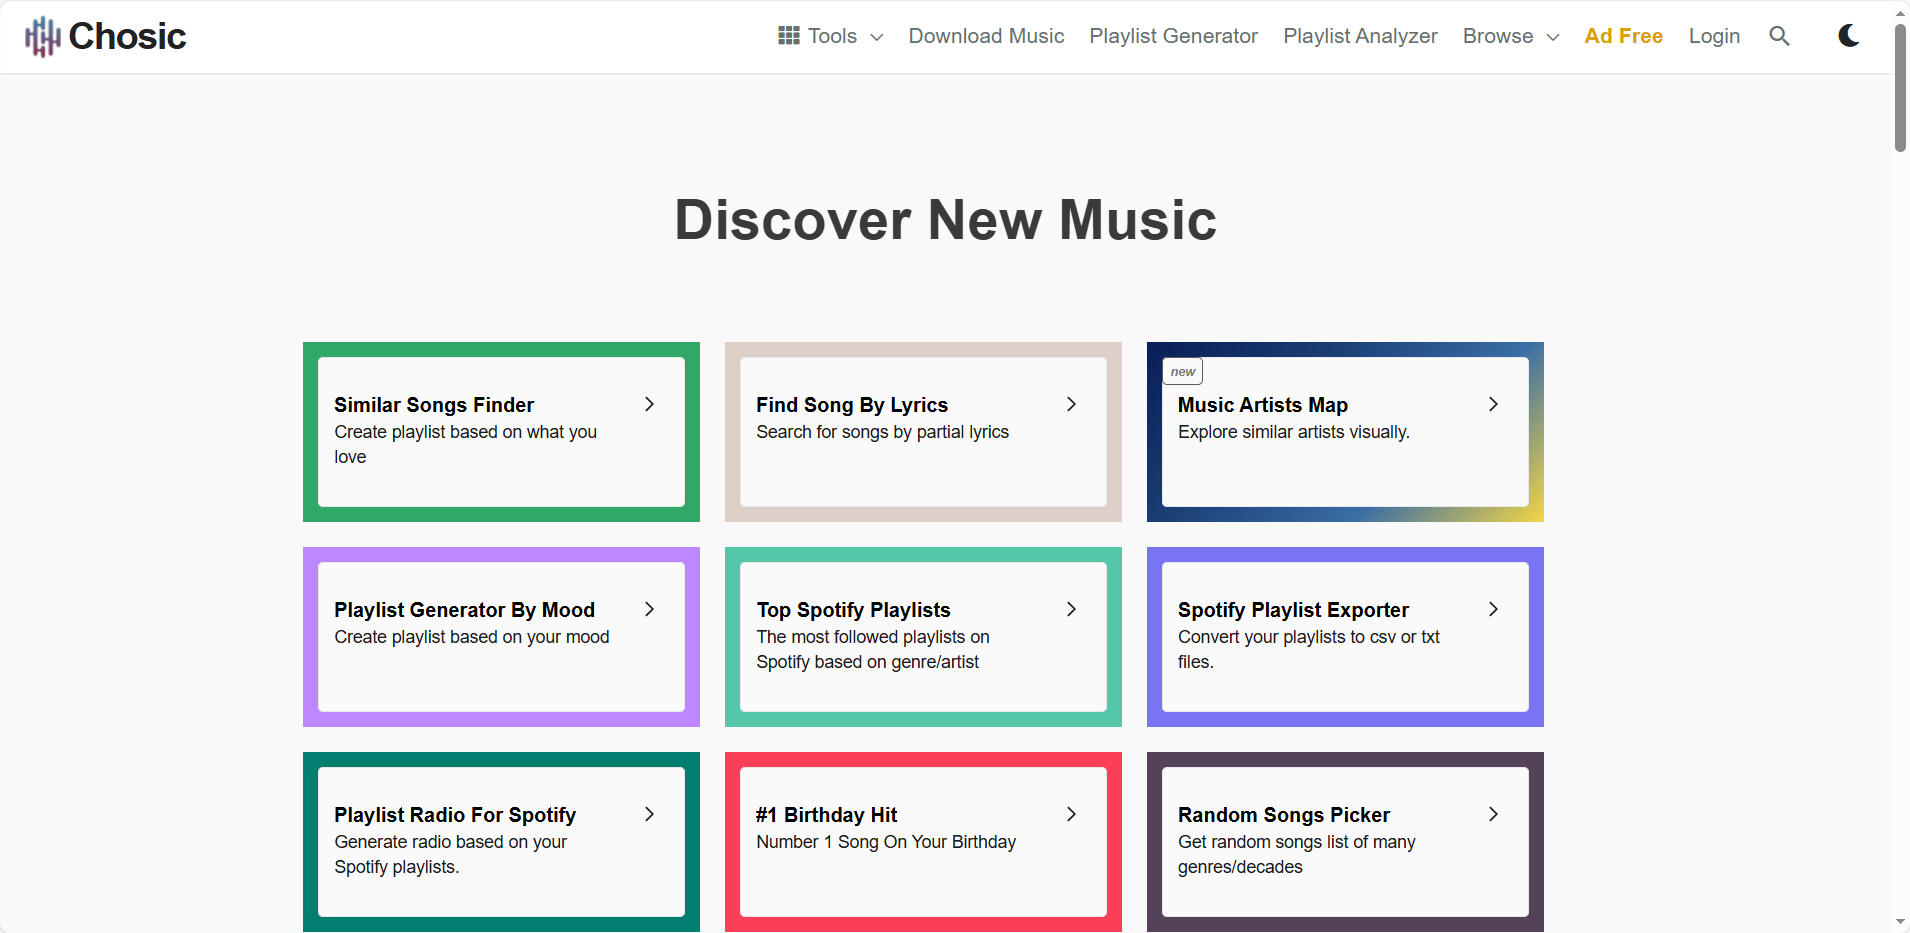
Task: Click the Login link
Action: click(1714, 36)
